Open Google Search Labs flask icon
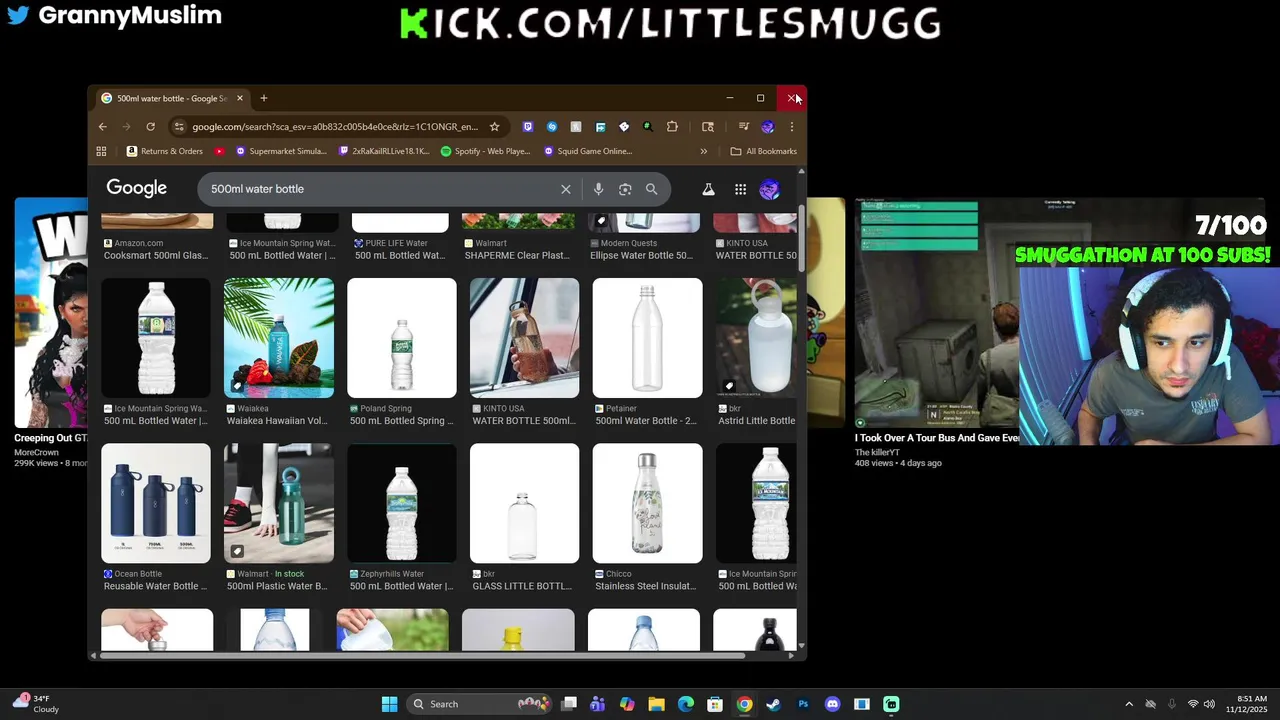The width and height of the screenshot is (1280, 720). (708, 189)
